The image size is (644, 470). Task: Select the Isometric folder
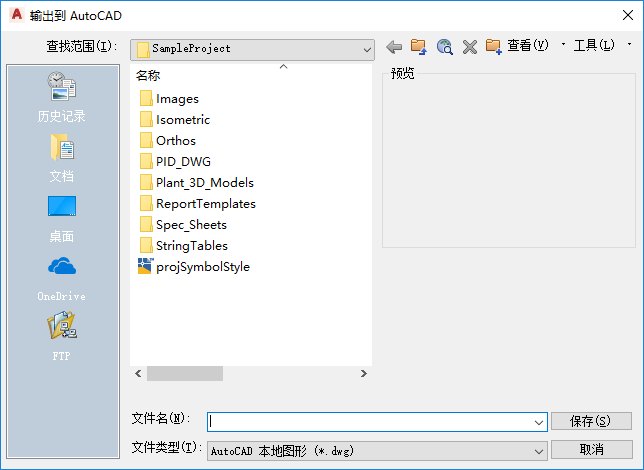click(x=175, y=120)
